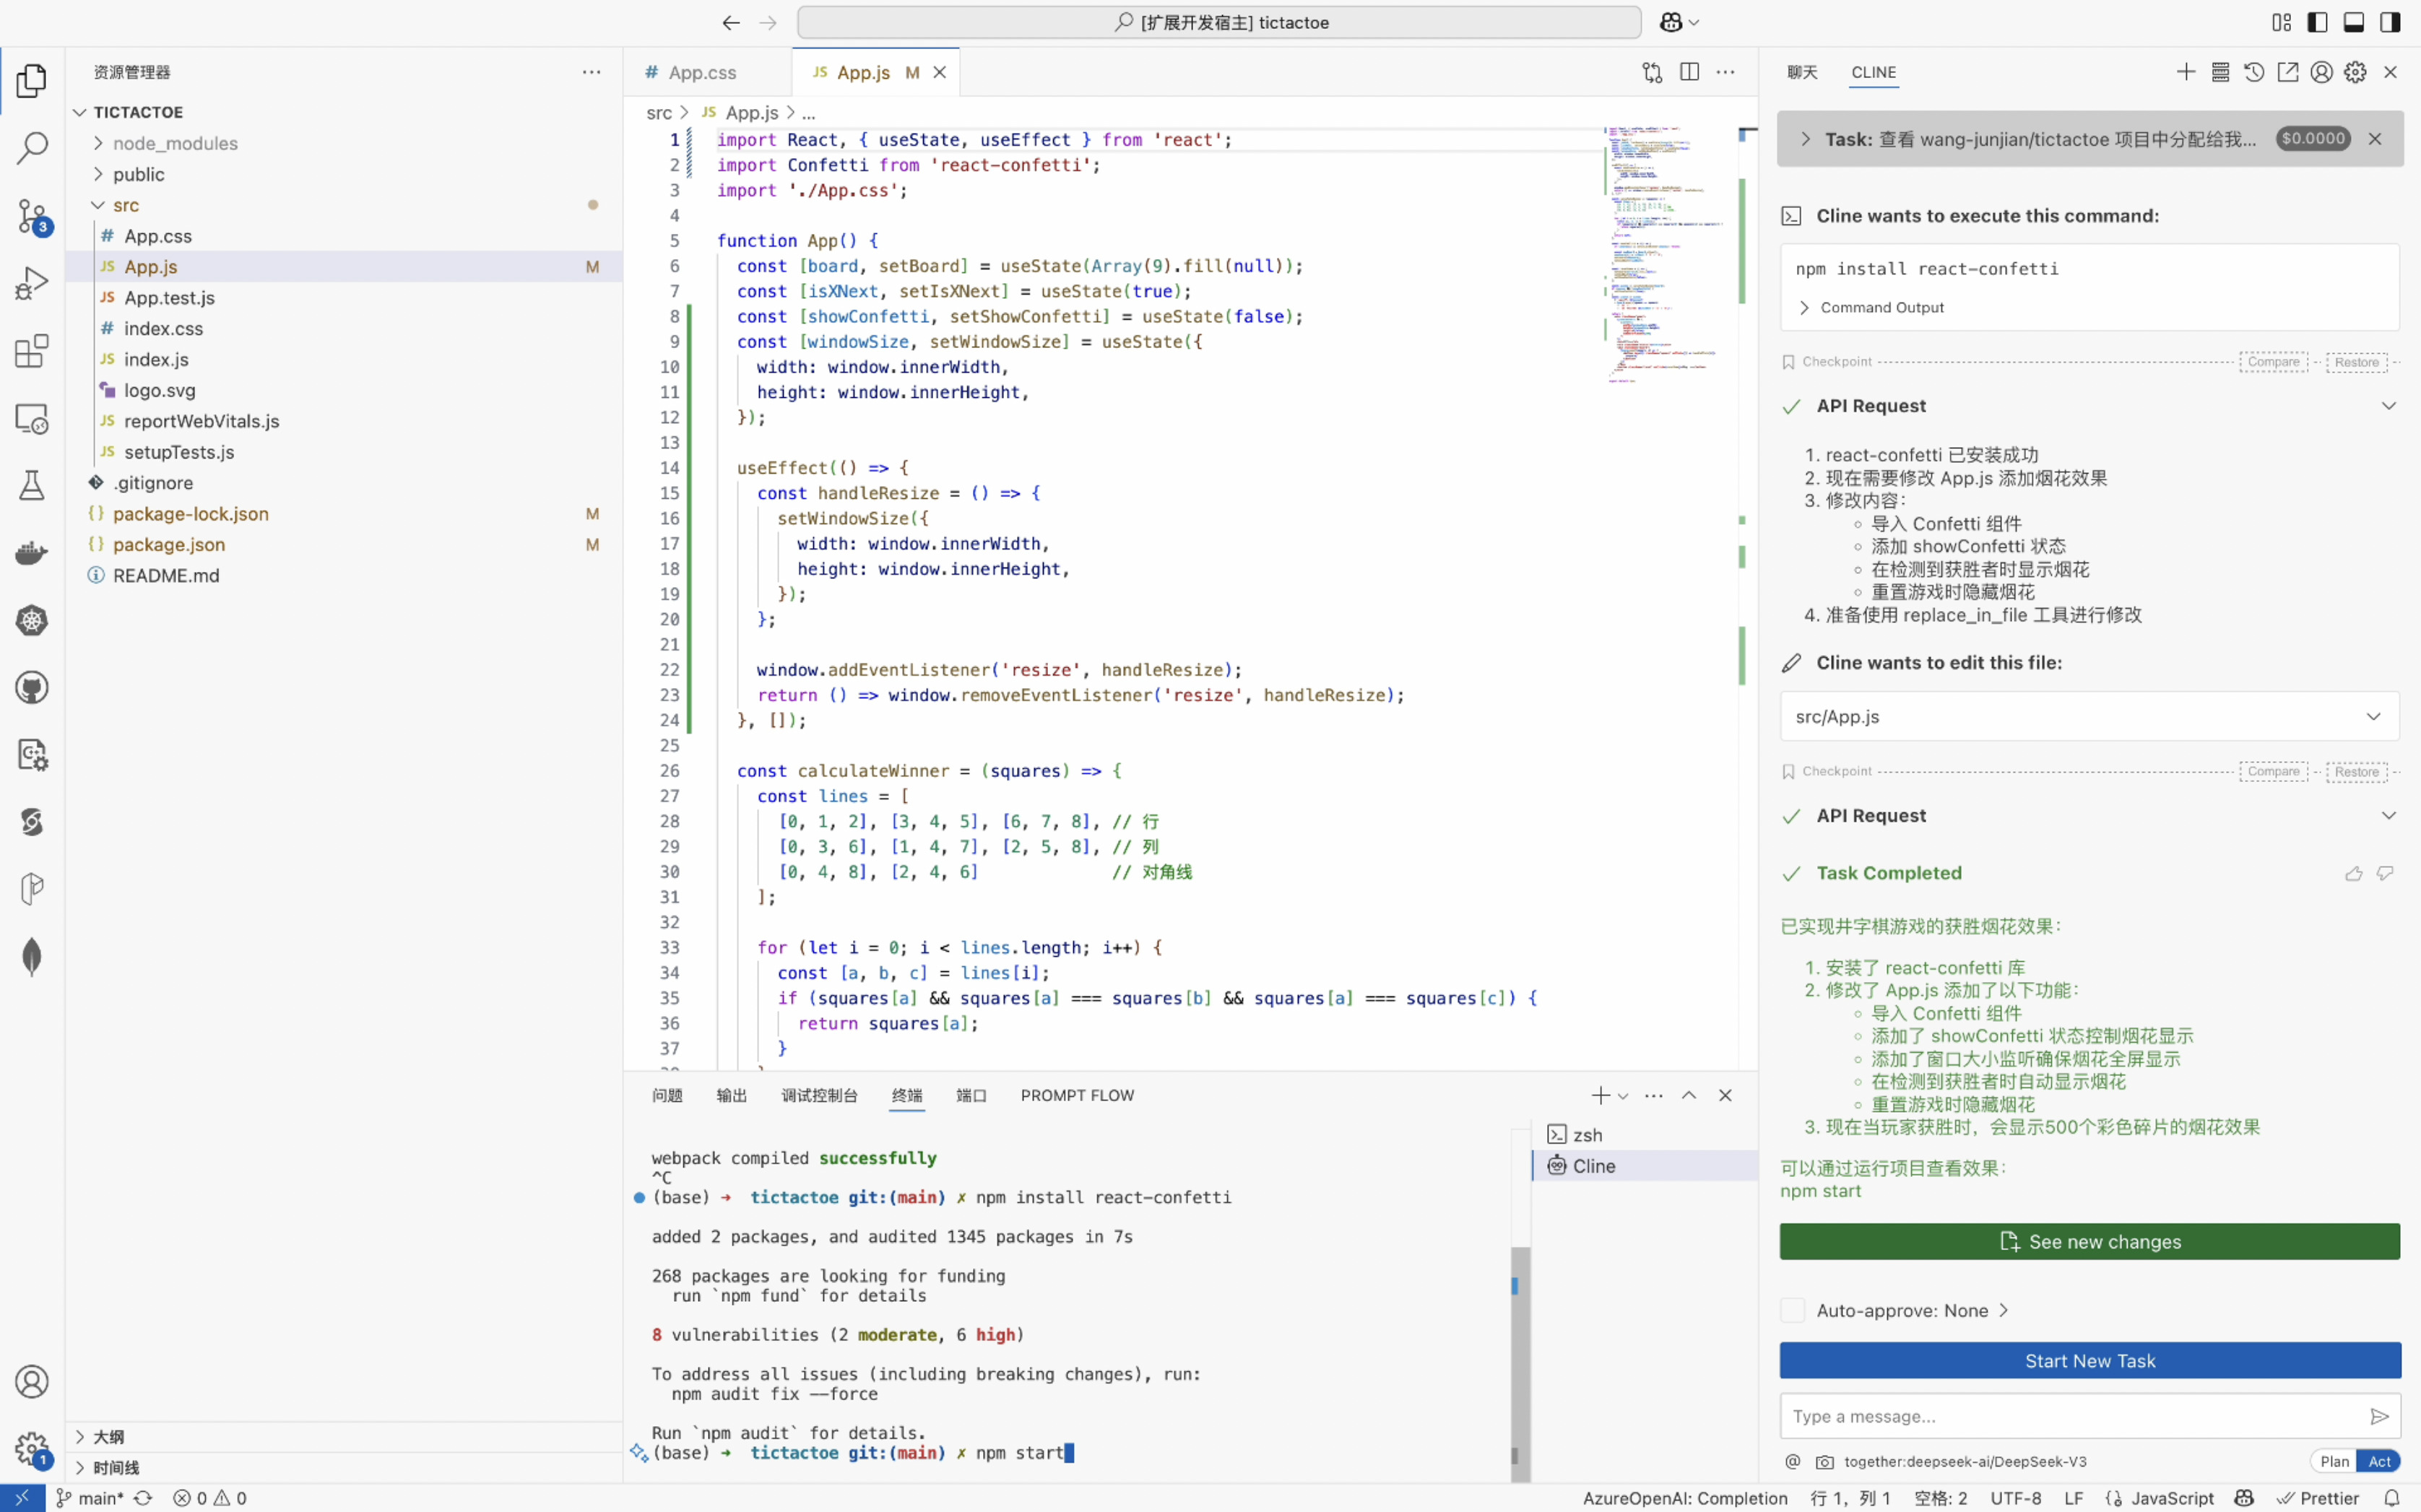Image resolution: width=2421 pixels, height=1512 pixels.
Task: Expand the src/App.js edit dropdown
Action: click(2373, 717)
